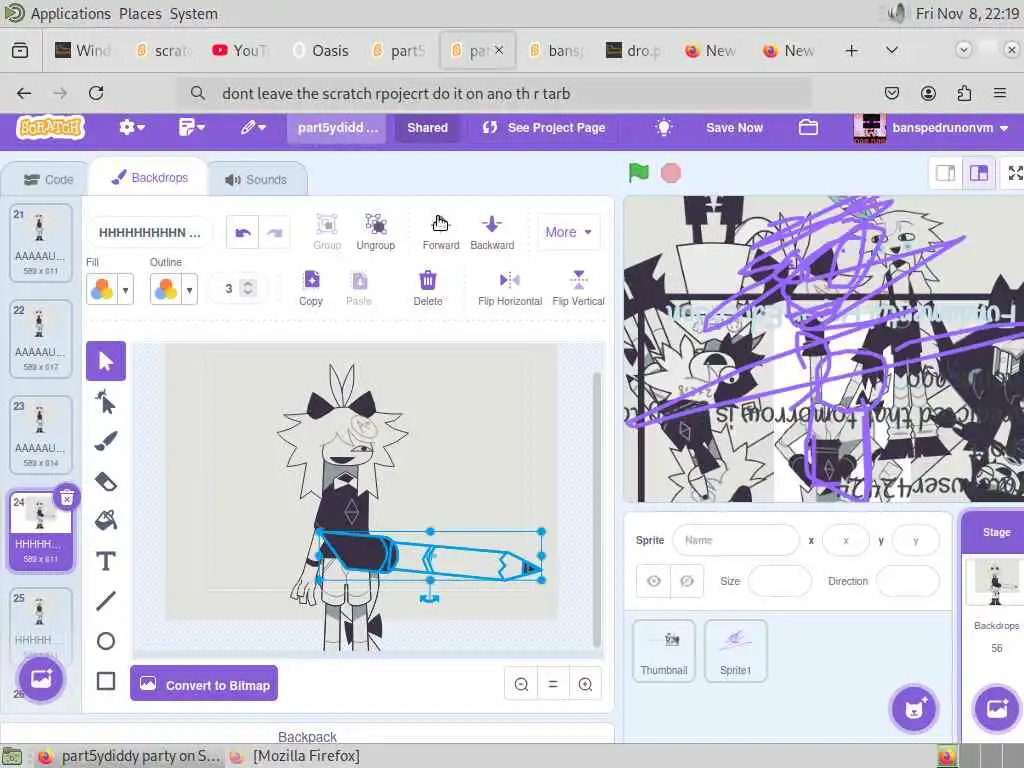
Task: Ungroup the selected shapes
Action: pos(376,232)
